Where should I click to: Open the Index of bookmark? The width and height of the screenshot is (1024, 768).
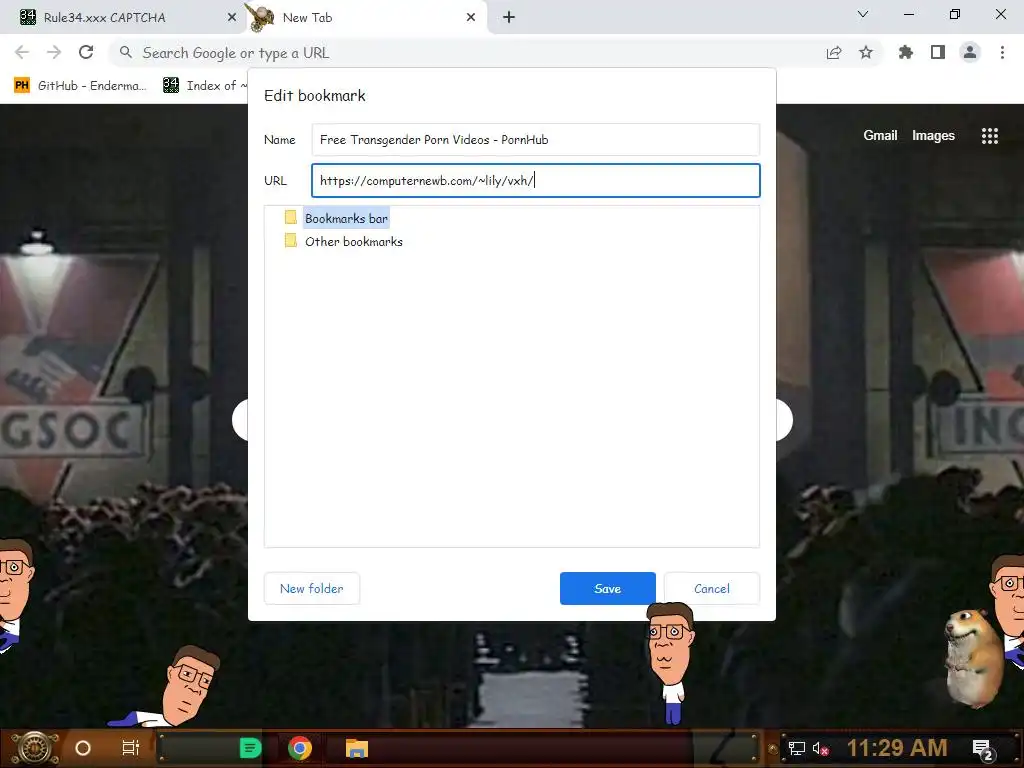[205, 86]
